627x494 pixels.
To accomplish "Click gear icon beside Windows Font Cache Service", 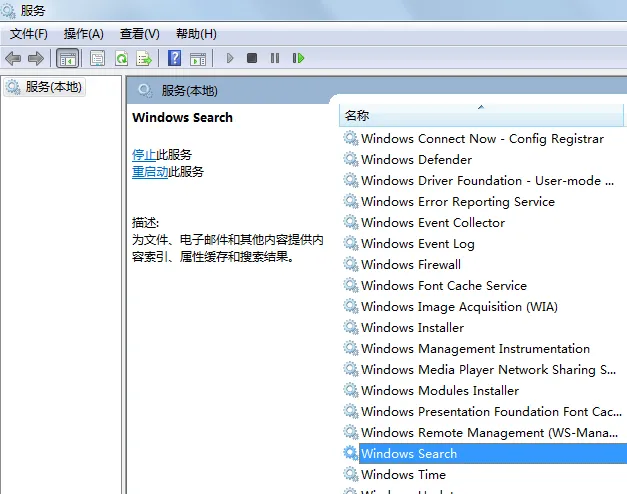I will pyautogui.click(x=351, y=285).
